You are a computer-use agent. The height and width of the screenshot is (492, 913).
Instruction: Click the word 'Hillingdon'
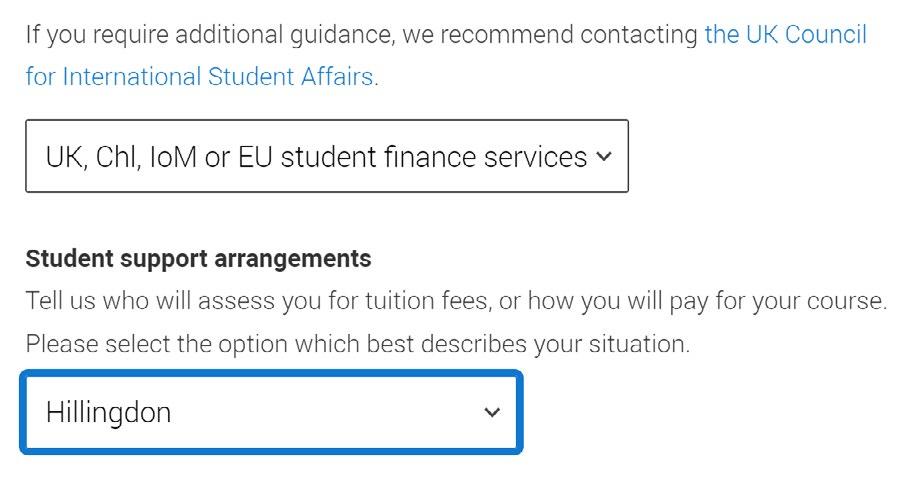pyautogui.click(x=108, y=412)
